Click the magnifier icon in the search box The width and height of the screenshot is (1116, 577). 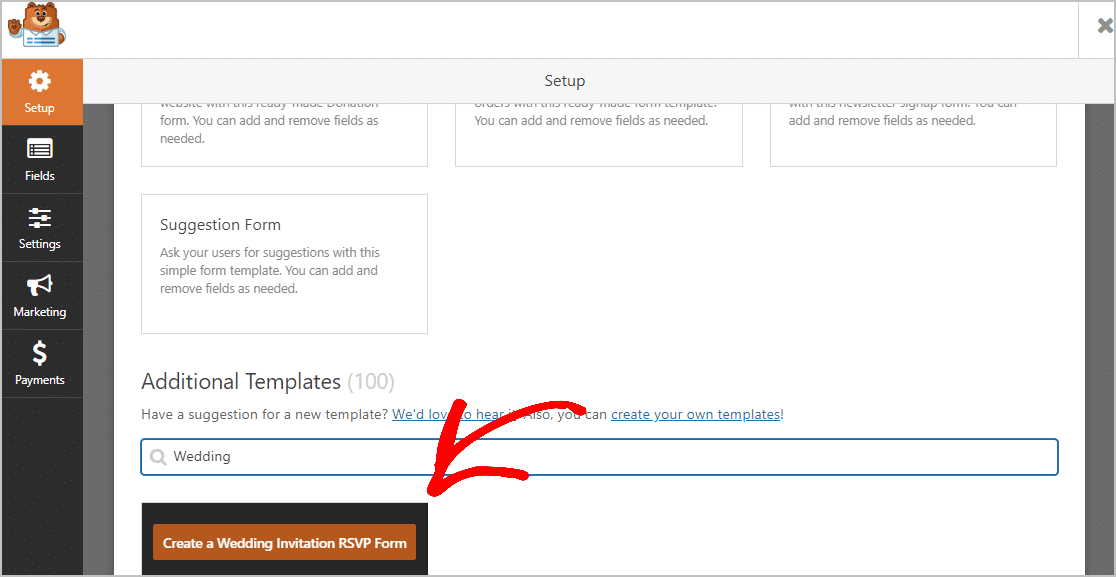(x=158, y=457)
